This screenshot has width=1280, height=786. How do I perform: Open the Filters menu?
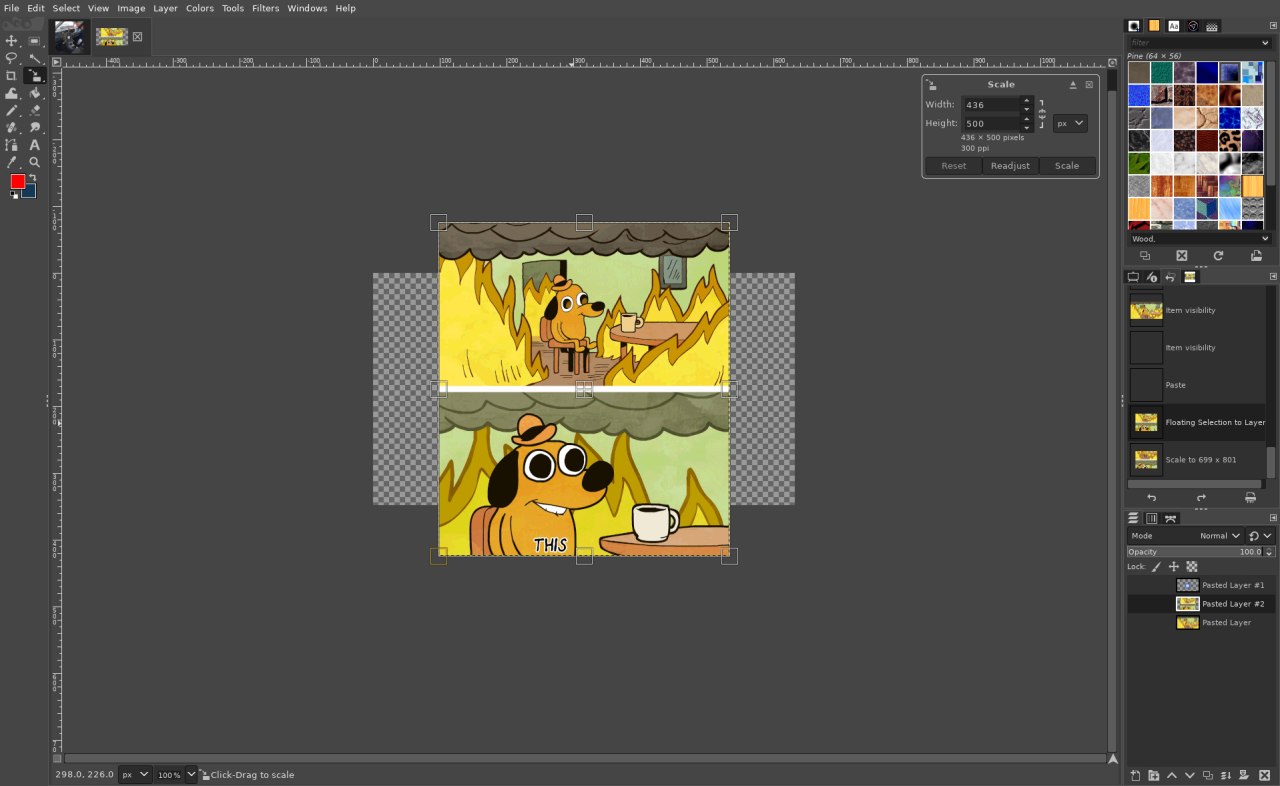click(266, 8)
